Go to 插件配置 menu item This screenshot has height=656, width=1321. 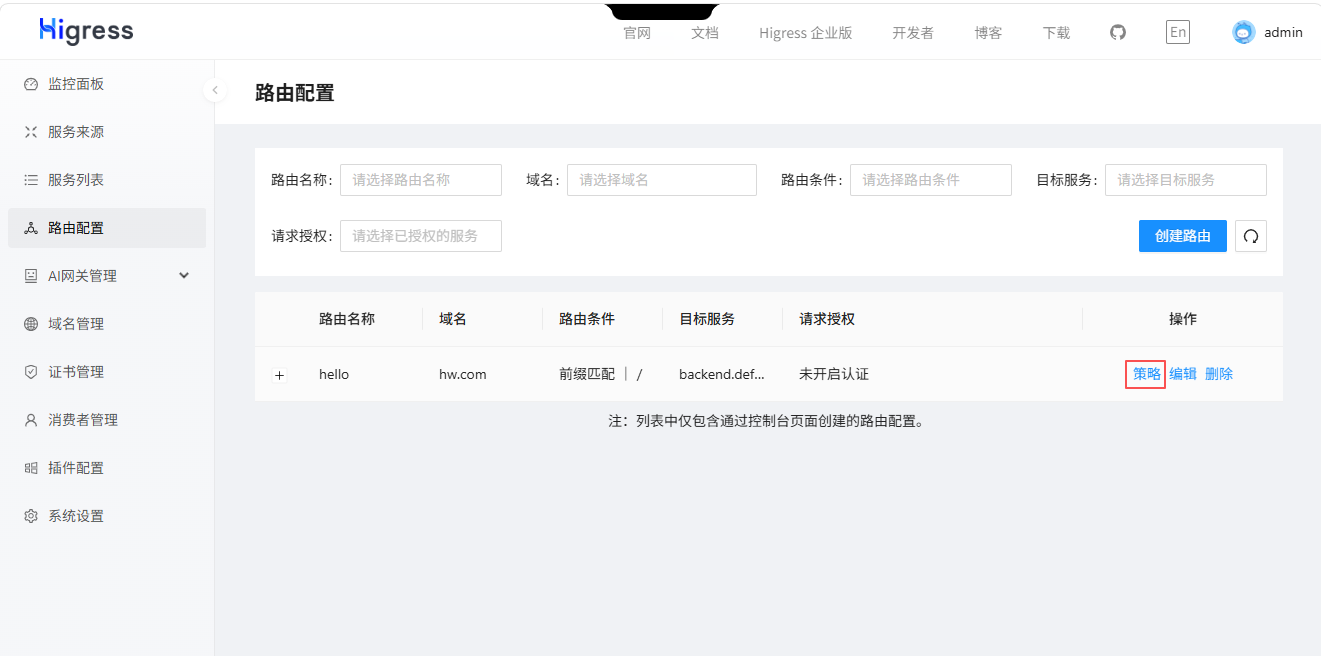[x=107, y=468]
